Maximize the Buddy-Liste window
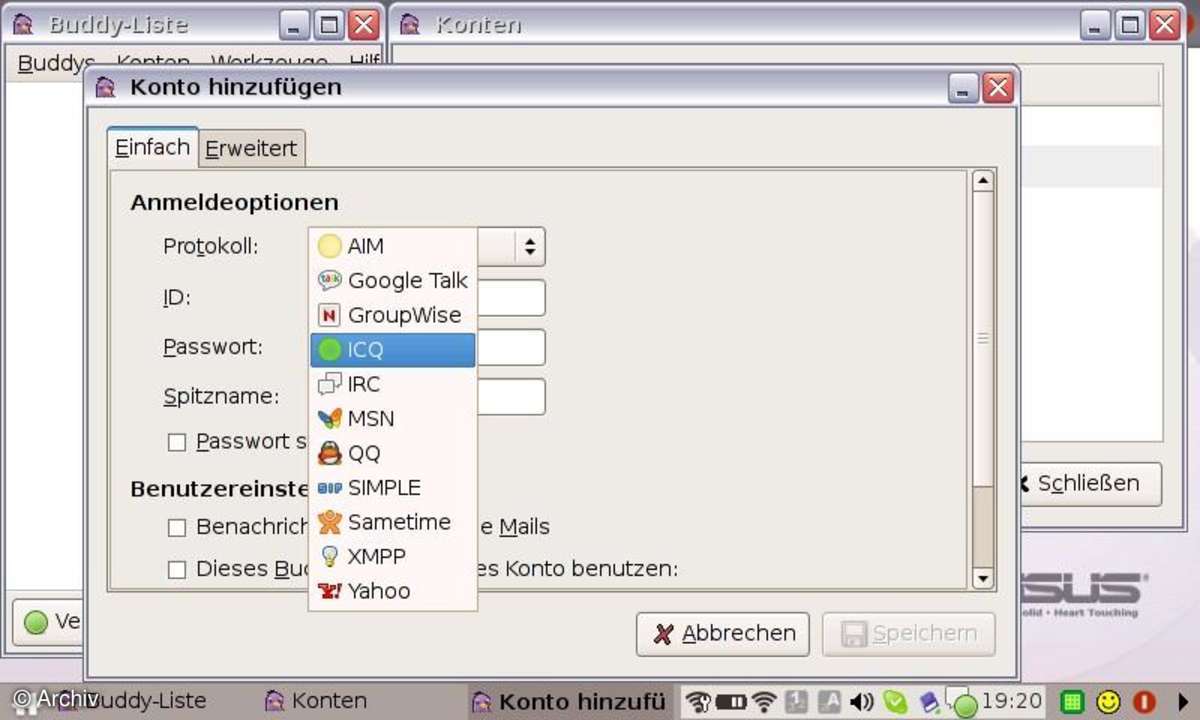Image resolution: width=1200 pixels, height=720 pixels. pos(327,25)
